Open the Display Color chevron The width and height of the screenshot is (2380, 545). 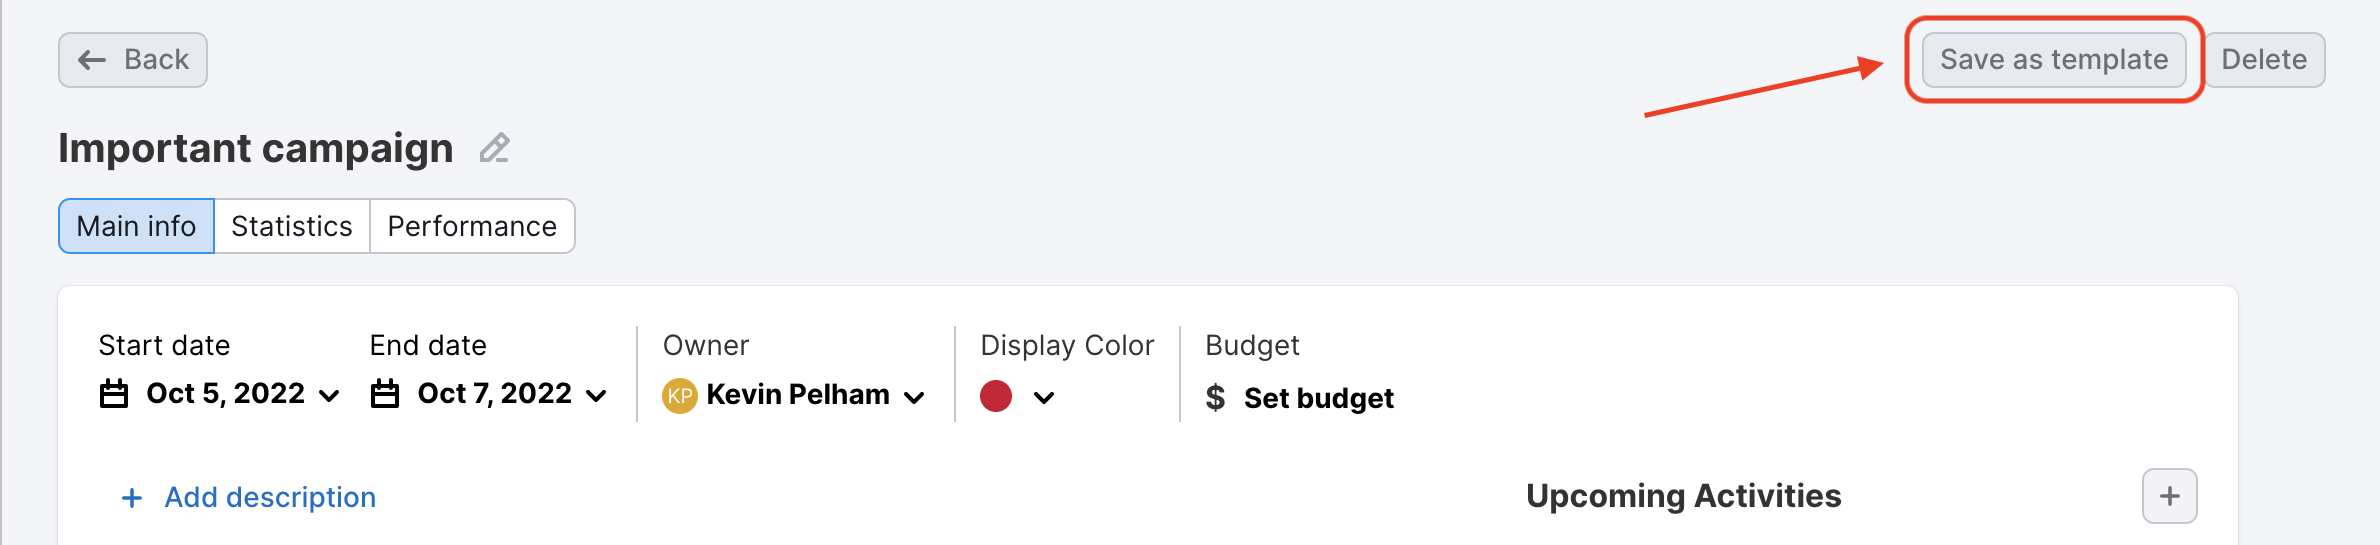click(x=1044, y=397)
